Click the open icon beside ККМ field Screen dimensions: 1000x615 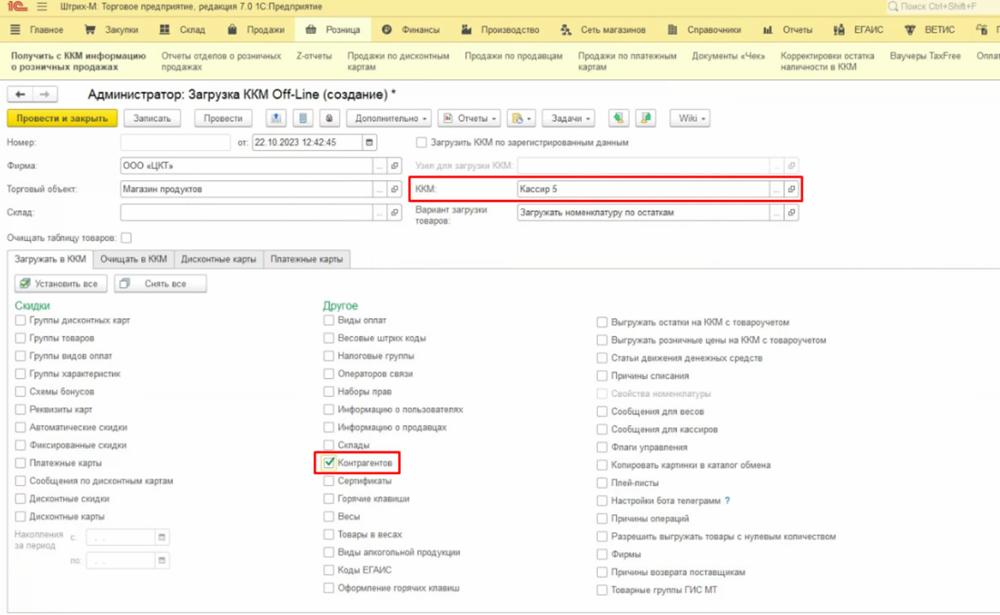[791, 188]
